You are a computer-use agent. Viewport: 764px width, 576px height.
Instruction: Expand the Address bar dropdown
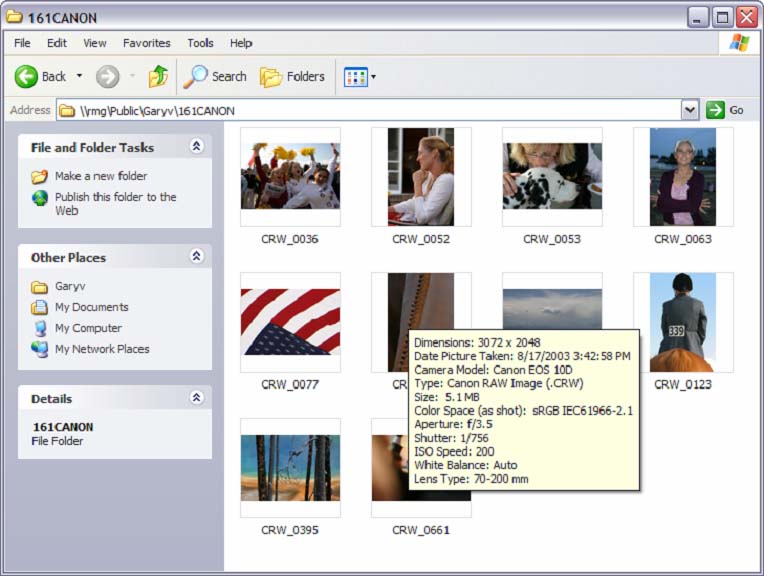[689, 110]
